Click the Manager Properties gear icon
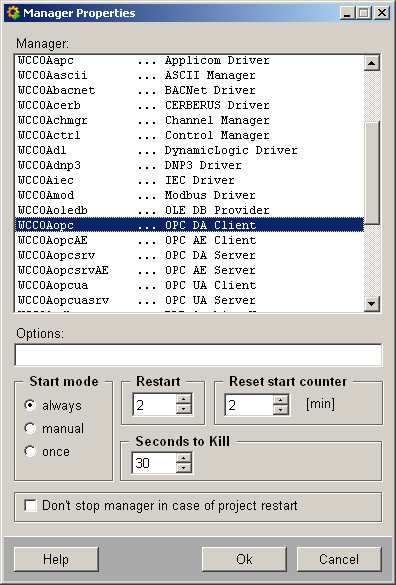This screenshot has height=585, width=396. [13, 13]
